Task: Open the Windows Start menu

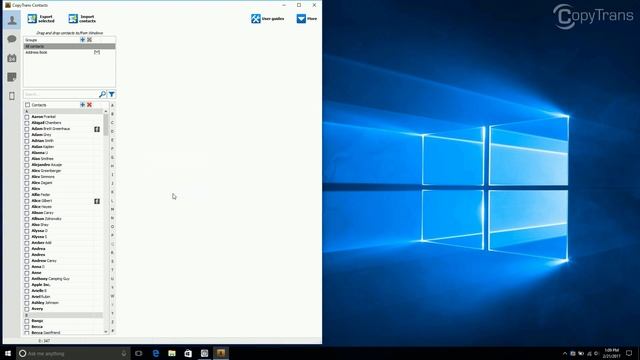Action: pyautogui.click(x=8, y=353)
